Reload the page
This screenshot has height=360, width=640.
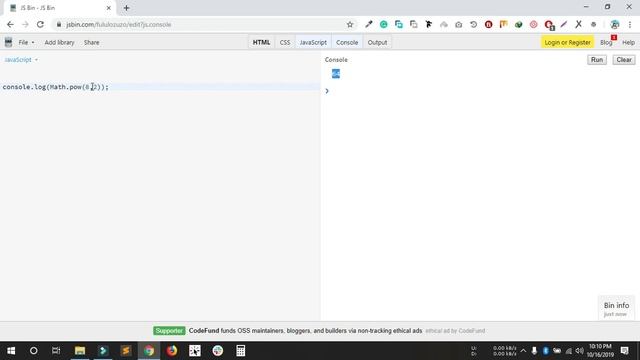[x=40, y=24]
